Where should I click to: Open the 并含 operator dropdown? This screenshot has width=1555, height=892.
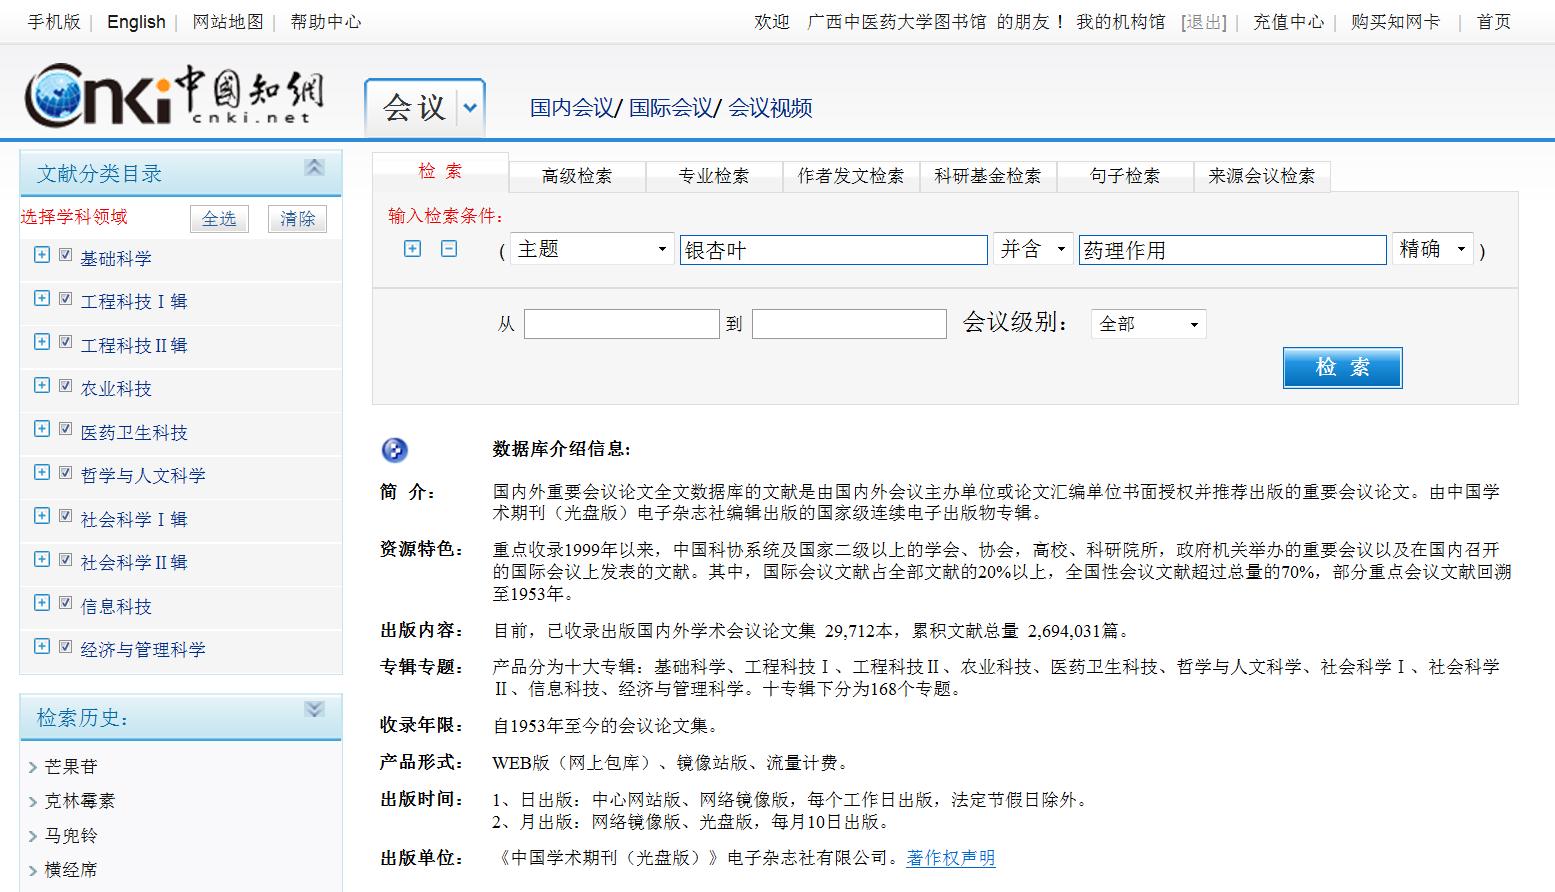1033,249
